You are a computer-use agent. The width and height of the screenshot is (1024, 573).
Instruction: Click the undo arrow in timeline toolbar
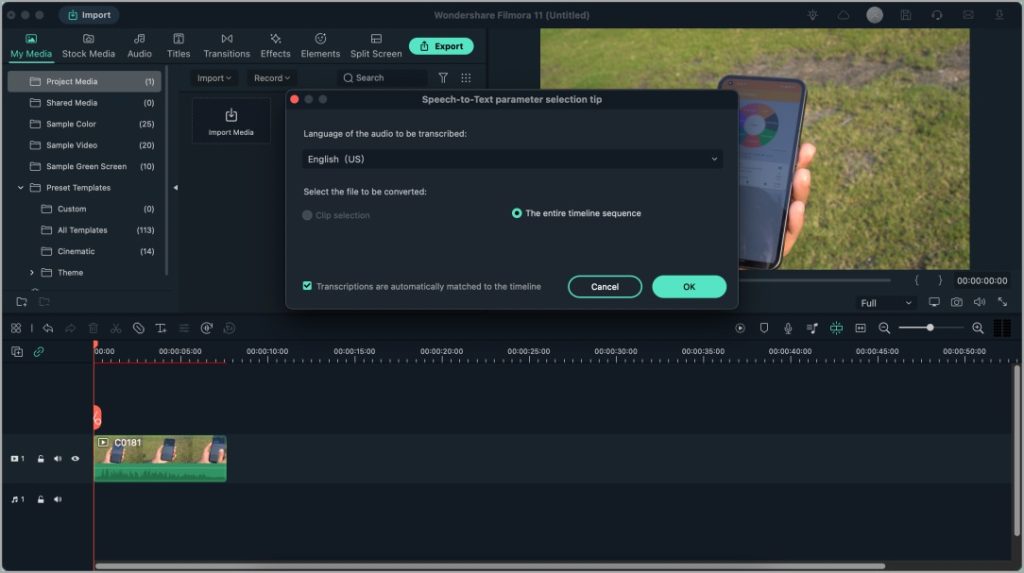click(x=48, y=329)
